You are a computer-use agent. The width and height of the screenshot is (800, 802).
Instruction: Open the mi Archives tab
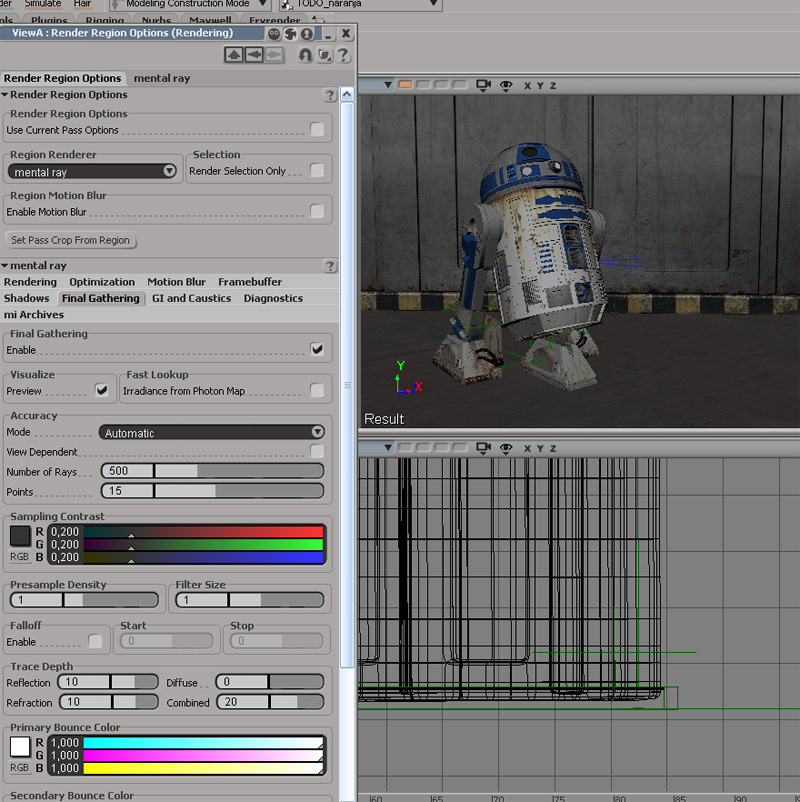[x=34, y=315]
